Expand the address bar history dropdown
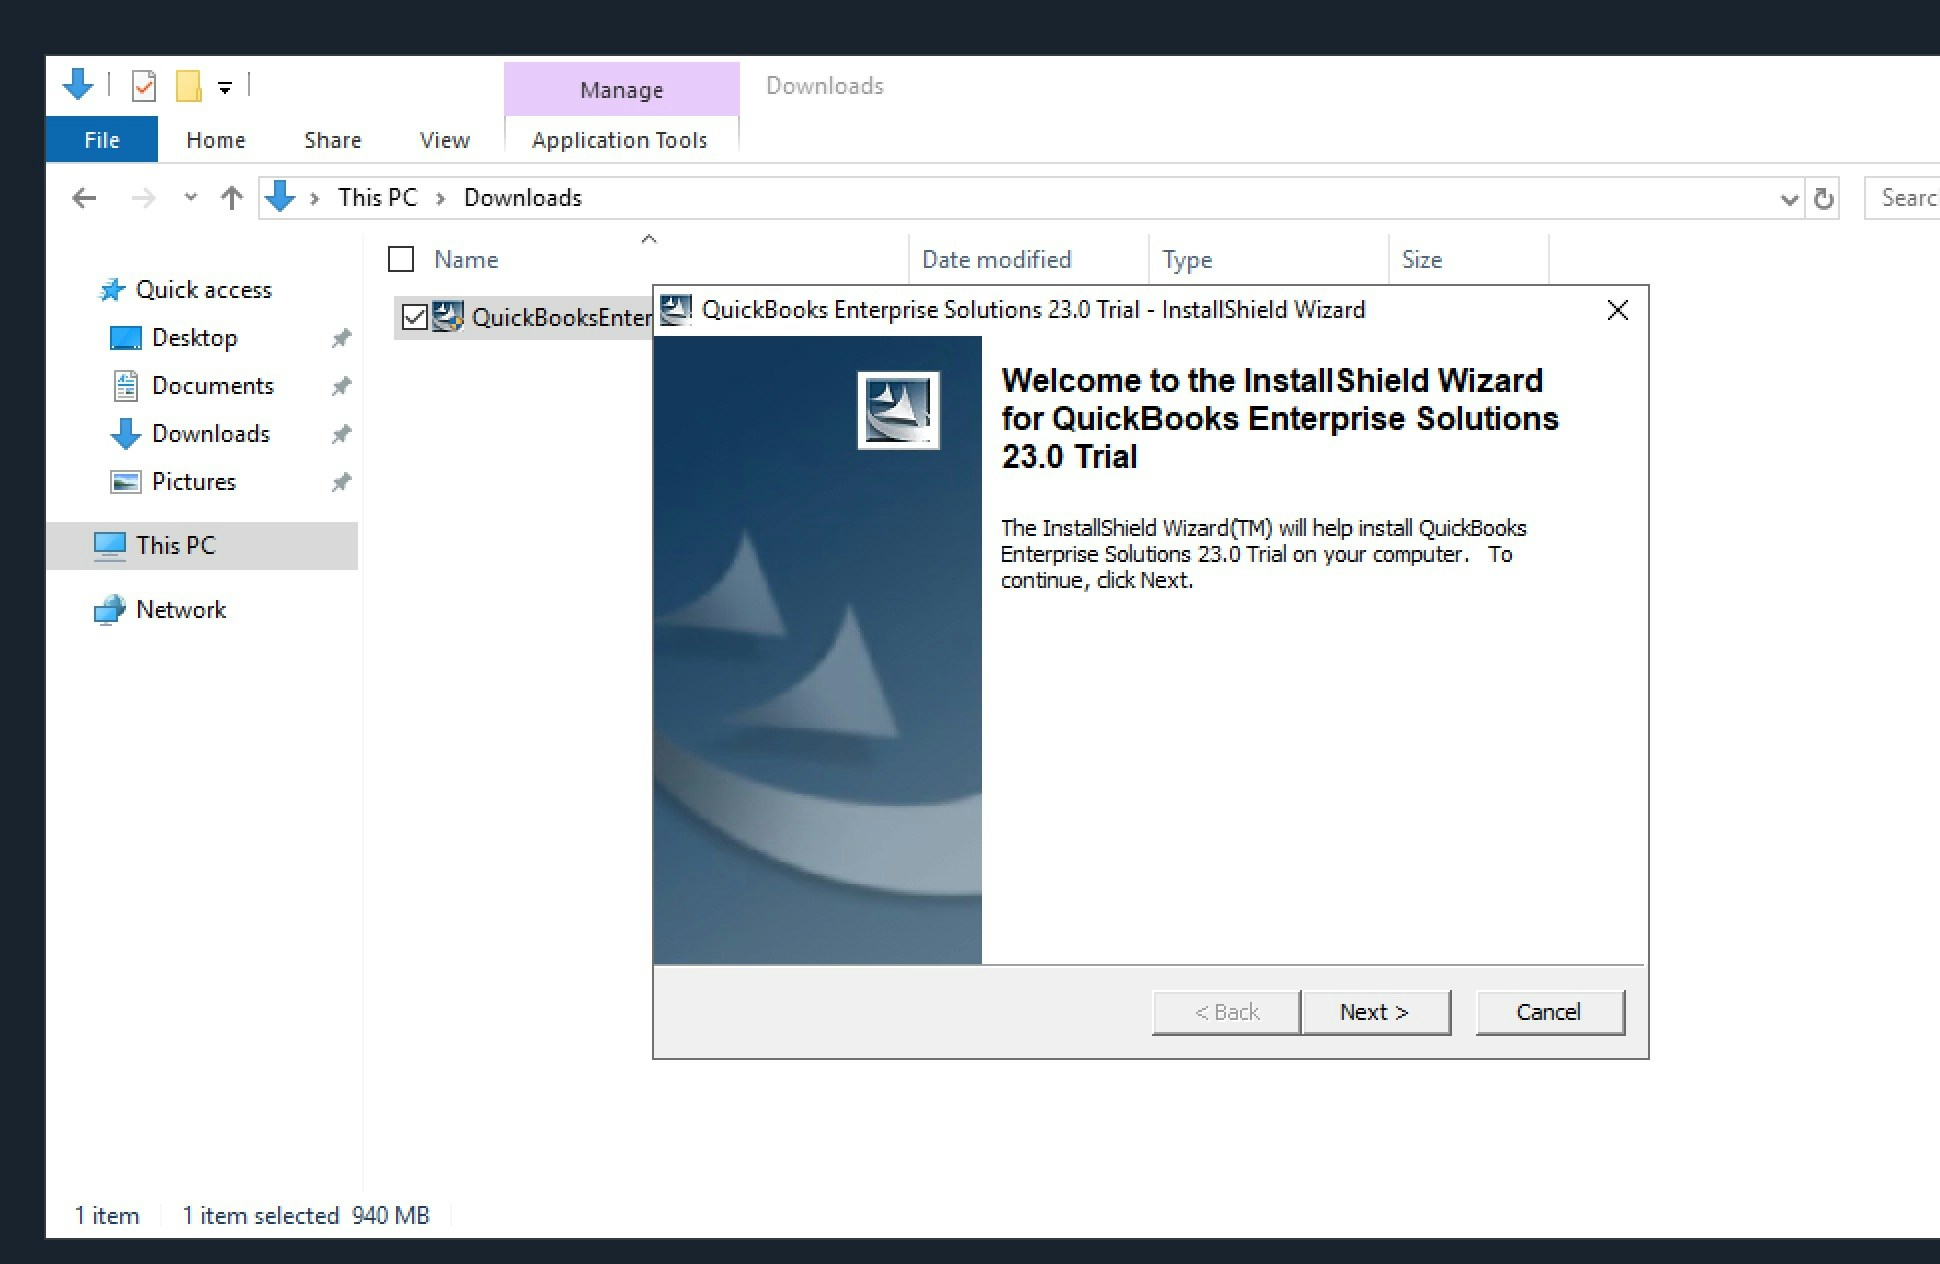 pos(1789,198)
